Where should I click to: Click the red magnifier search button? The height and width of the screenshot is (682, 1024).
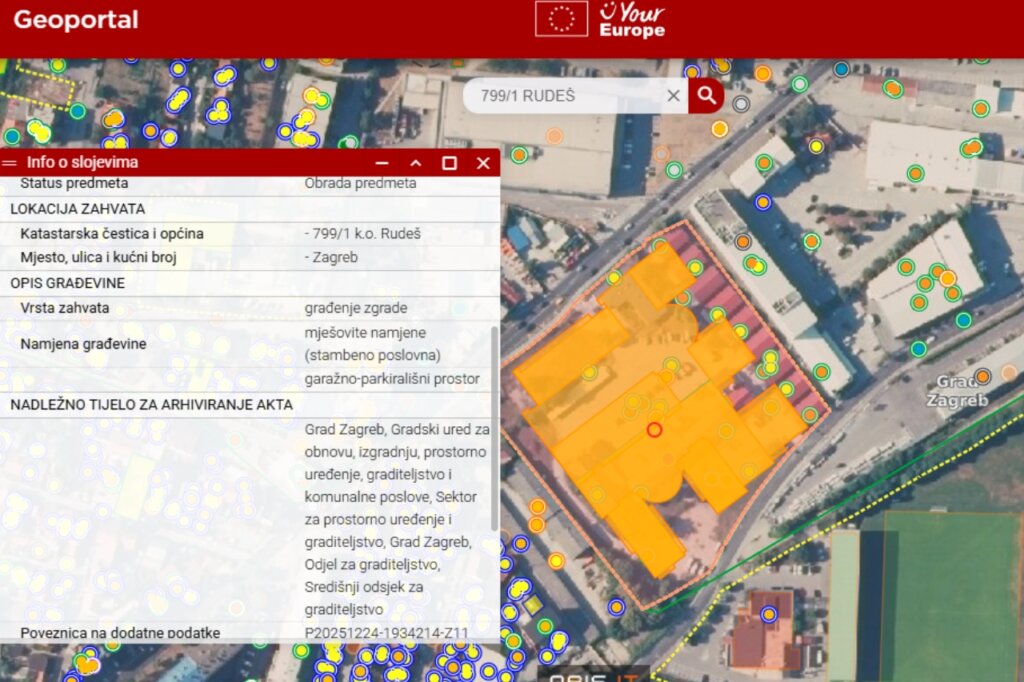706,96
